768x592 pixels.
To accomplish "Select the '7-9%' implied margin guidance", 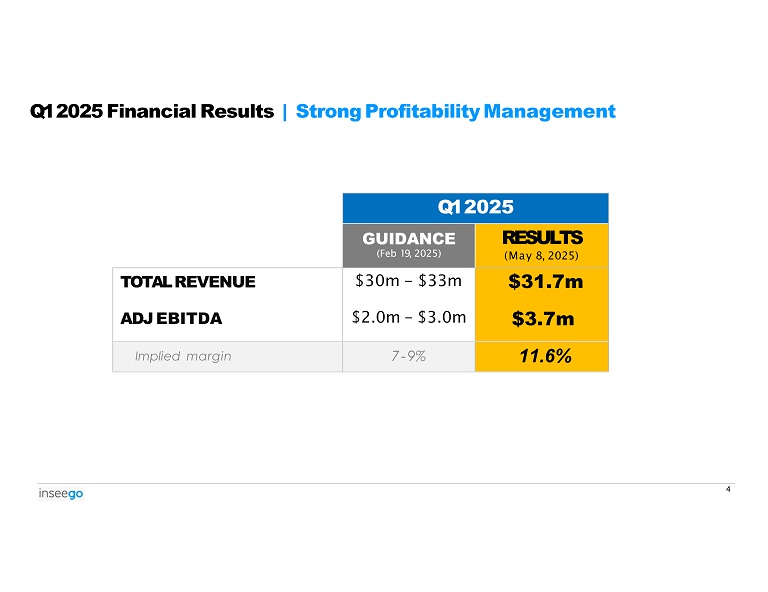I will point(407,356).
